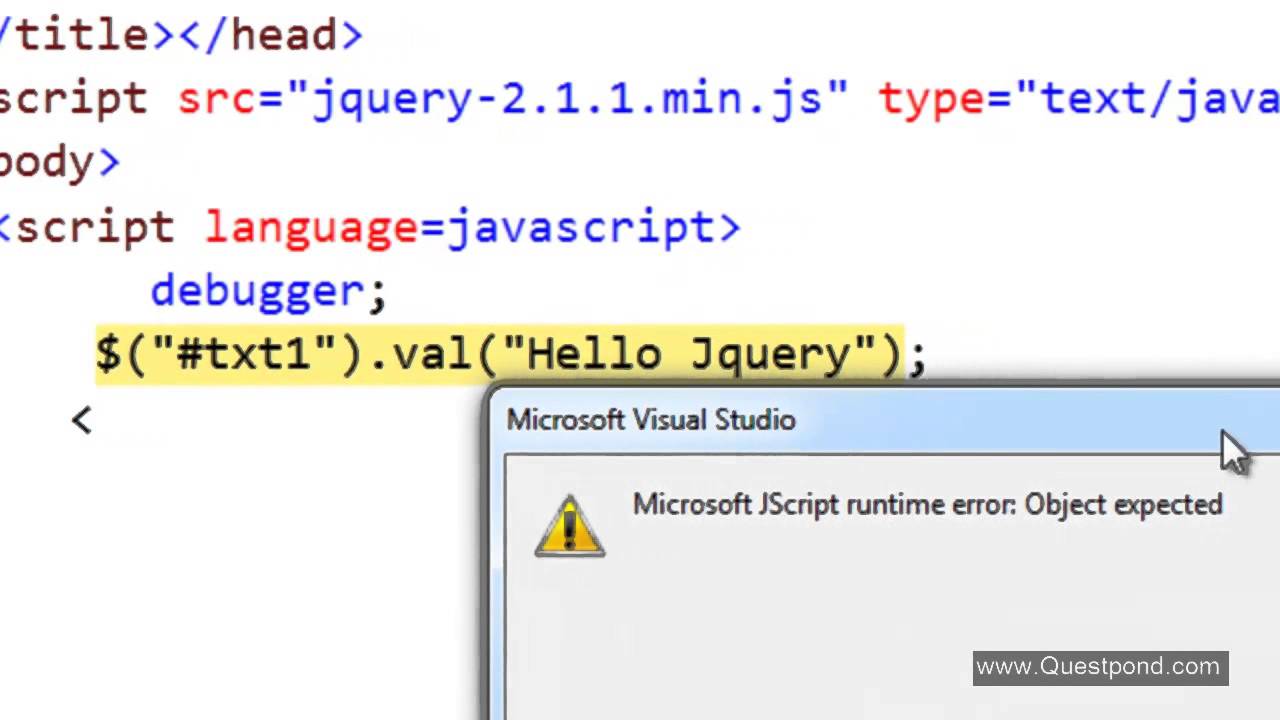Click the lone "<" below the highlighted line
The width and height of the screenshot is (1280, 720).
point(82,420)
